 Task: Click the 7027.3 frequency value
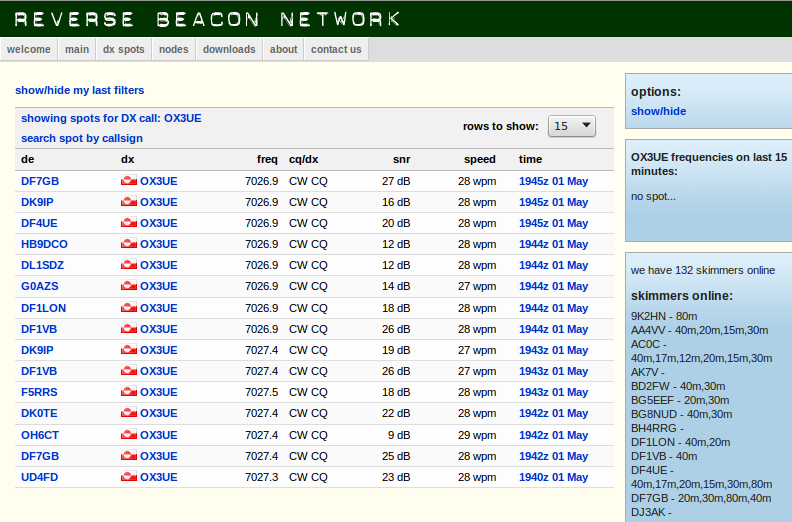(262, 477)
